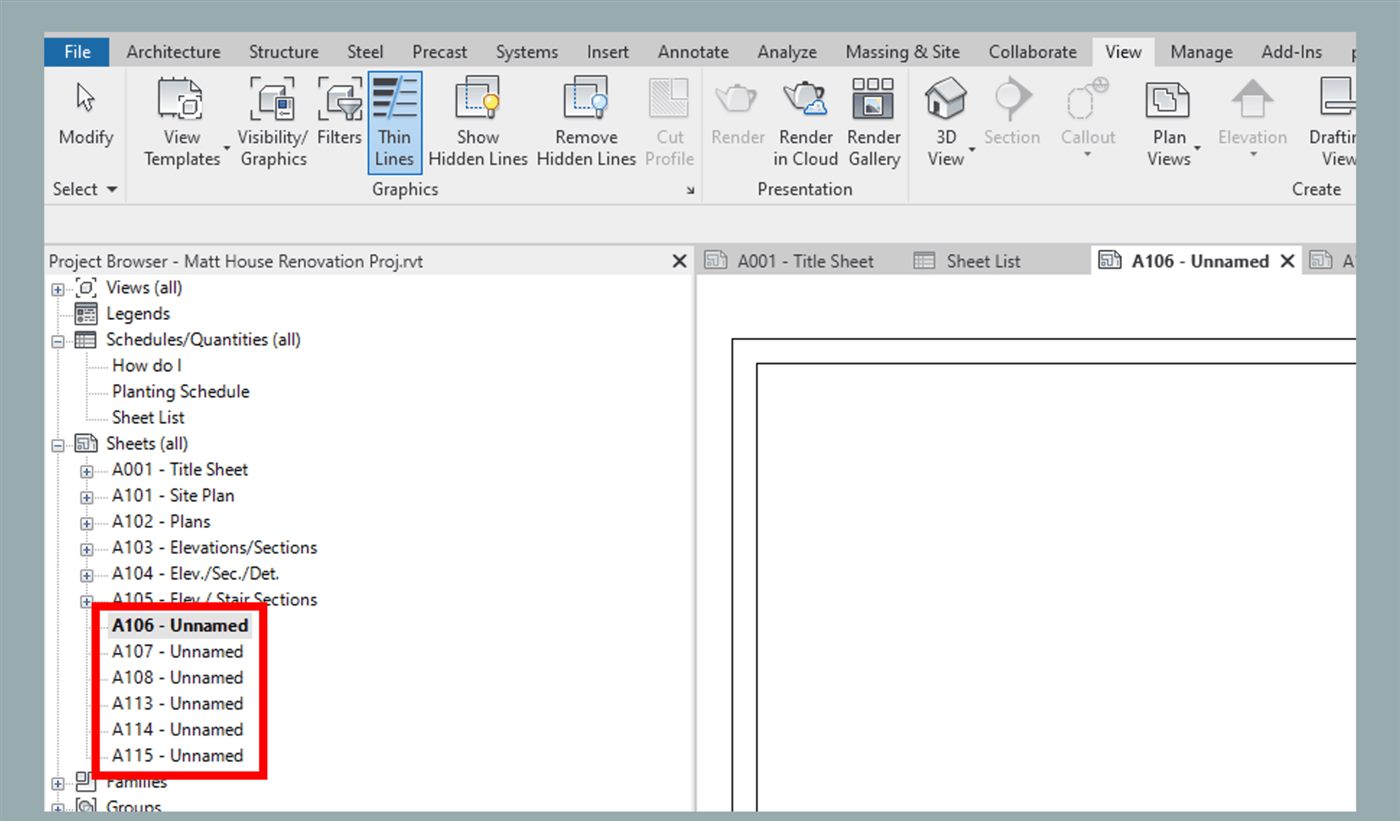This screenshot has width=1400, height=821.
Task: Select sheet A102 - Plans
Action: 161,521
